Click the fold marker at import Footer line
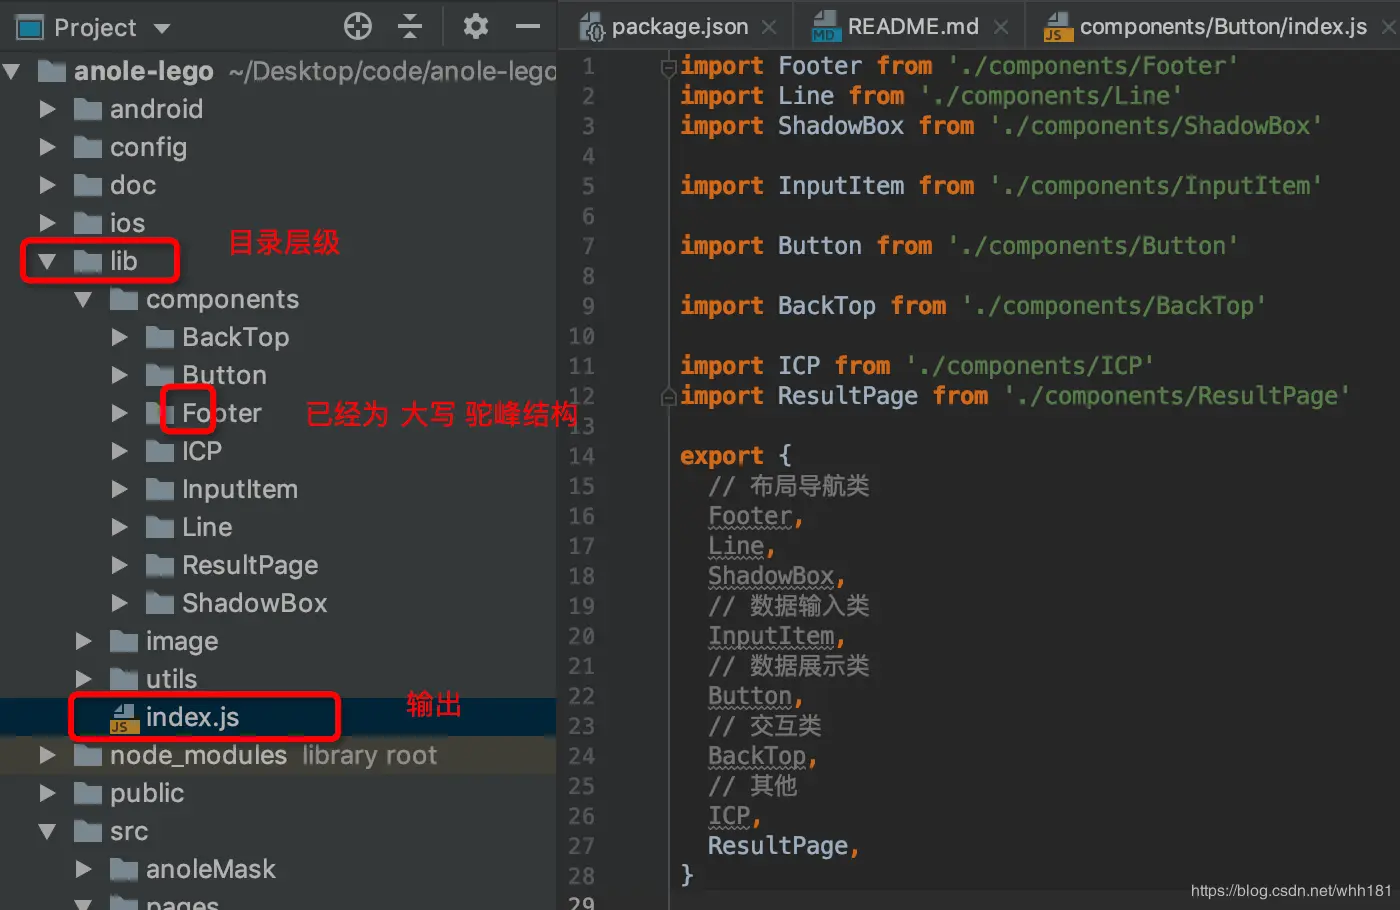 pyautogui.click(x=668, y=67)
